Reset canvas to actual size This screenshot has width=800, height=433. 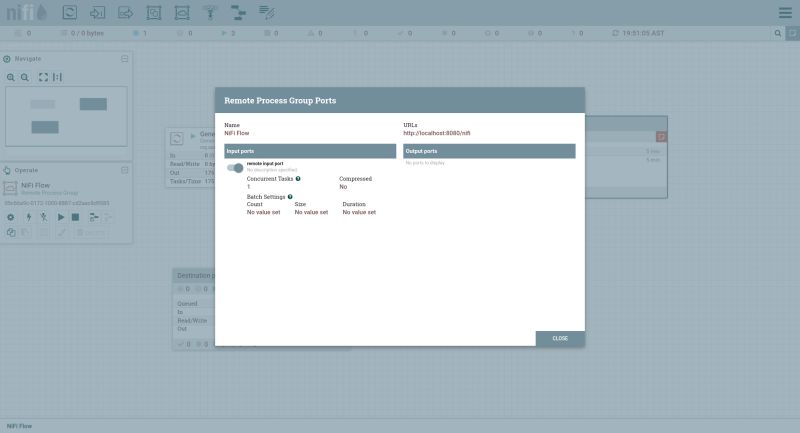pyautogui.click(x=57, y=78)
